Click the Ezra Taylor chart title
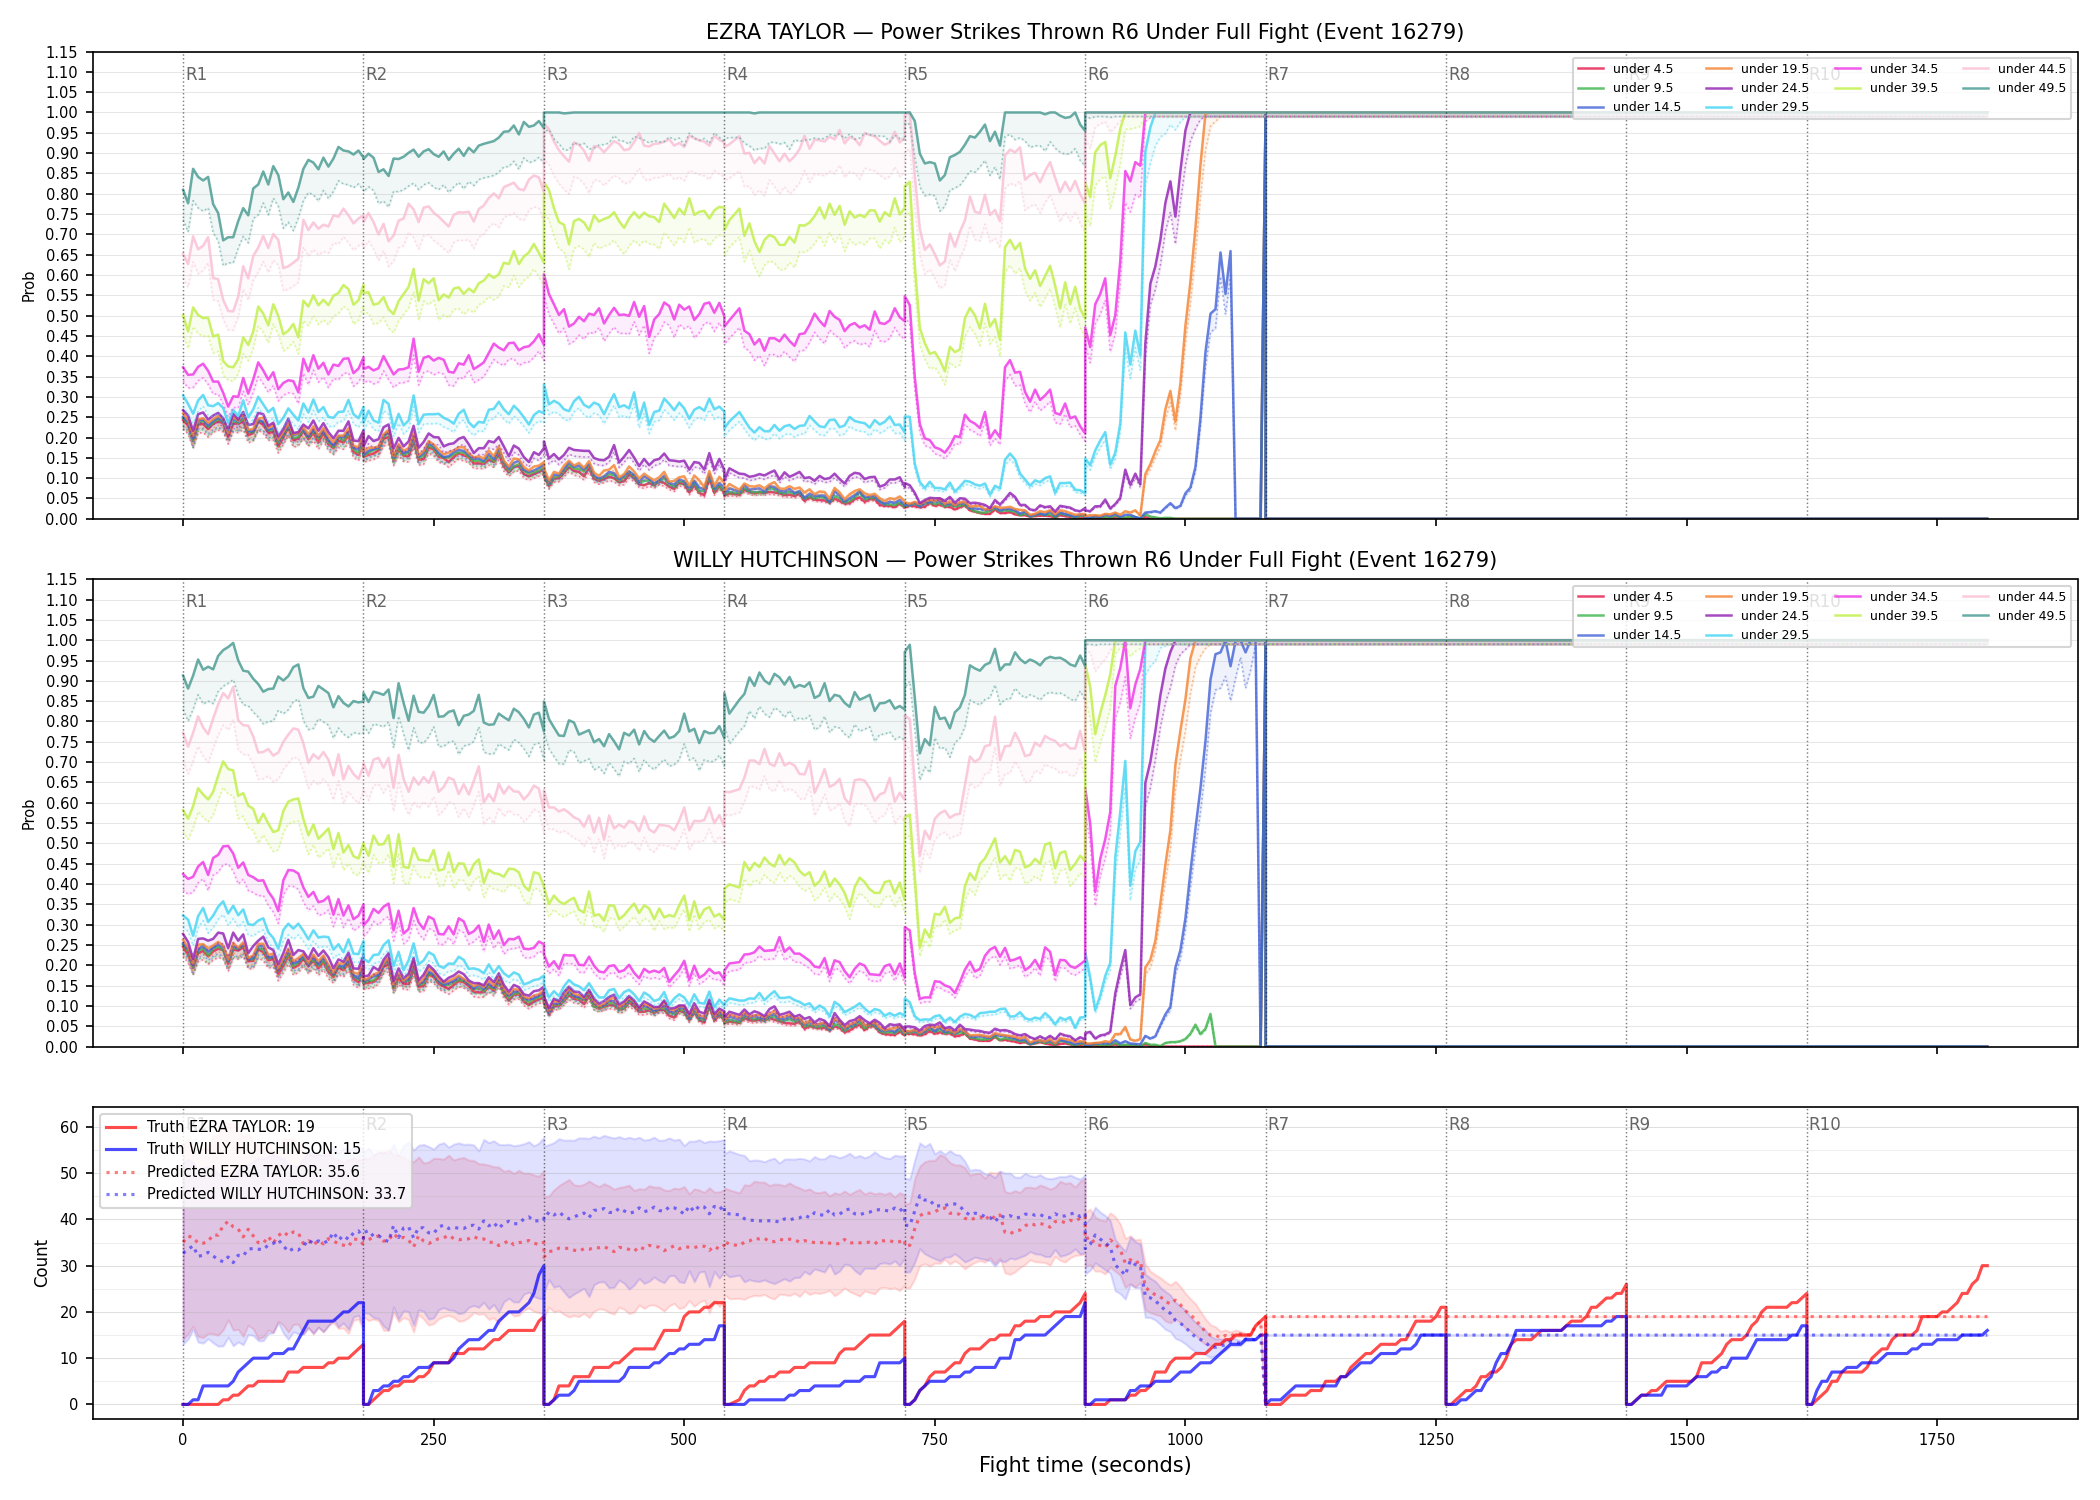Screen dimensions: 2100x1500 [x=1085, y=32]
